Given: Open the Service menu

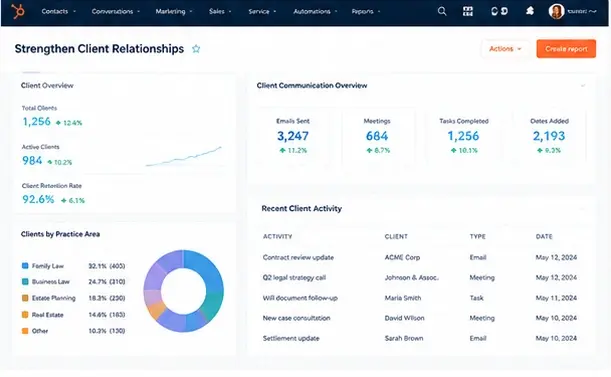Looking at the screenshot, I should [x=262, y=11].
